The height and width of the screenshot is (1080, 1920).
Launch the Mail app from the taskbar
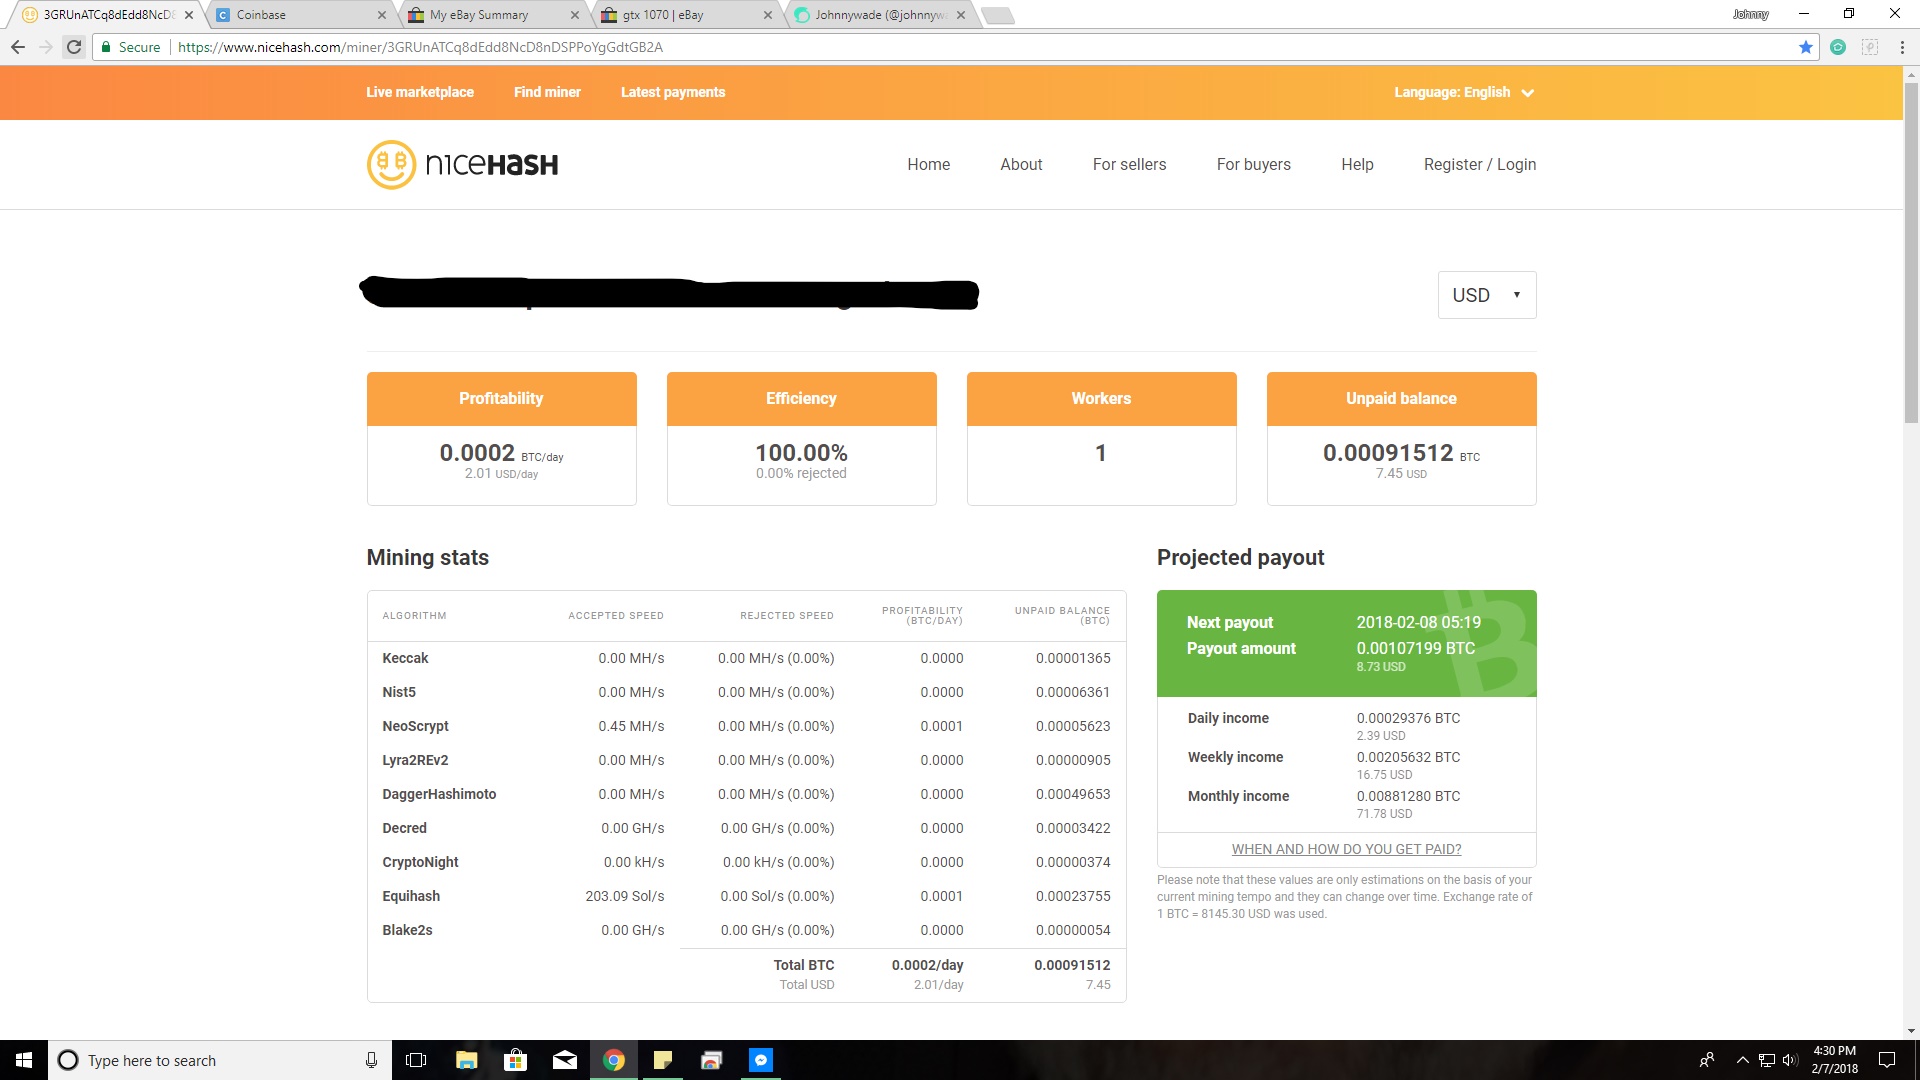[x=565, y=1060]
